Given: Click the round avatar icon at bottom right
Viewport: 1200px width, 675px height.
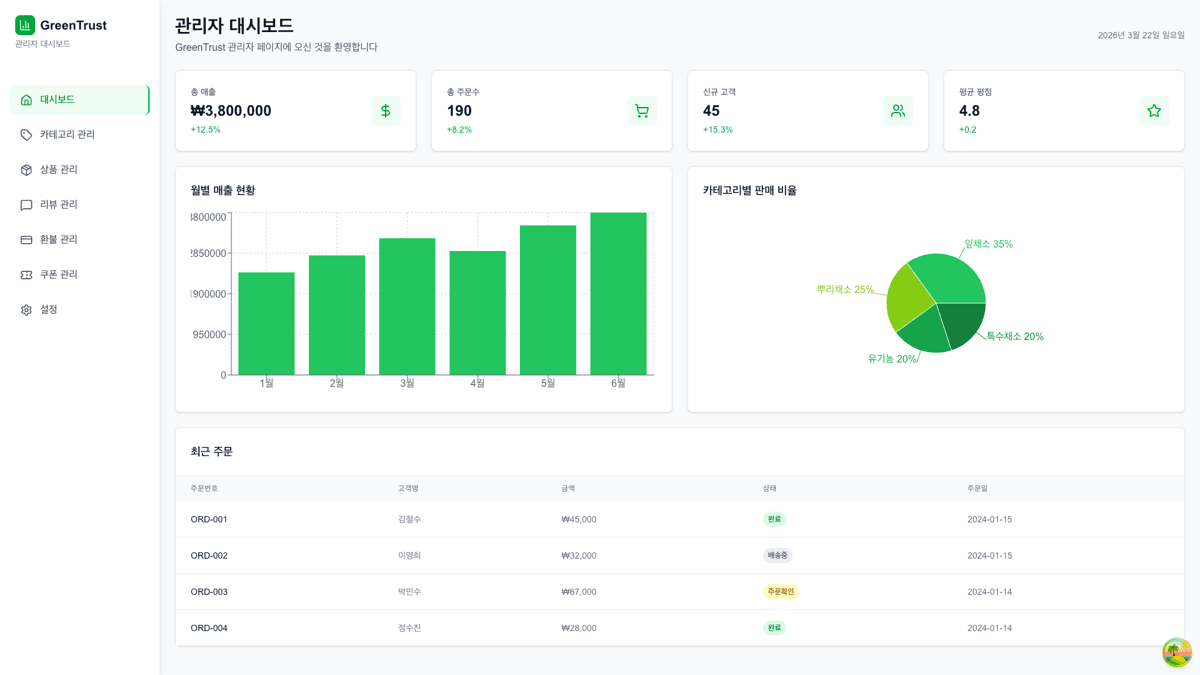Looking at the screenshot, I should pos(1176,652).
